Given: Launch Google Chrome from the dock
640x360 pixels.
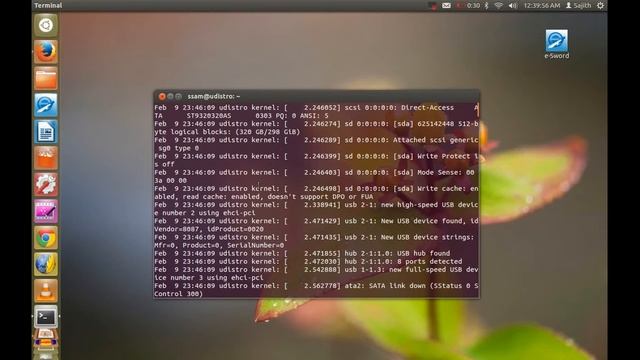Looking at the screenshot, I should [46, 238].
